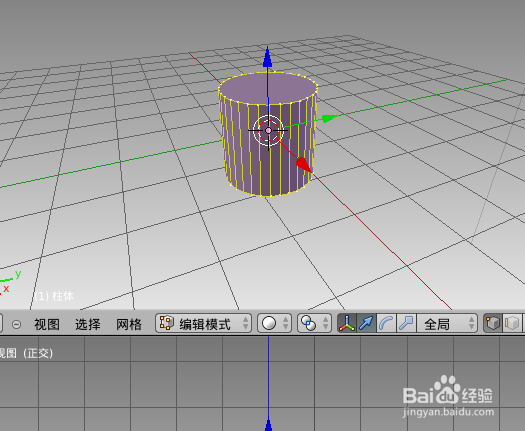Enable the translate manipulator arrow
Viewport: 525px width, 431px height.
367,323
